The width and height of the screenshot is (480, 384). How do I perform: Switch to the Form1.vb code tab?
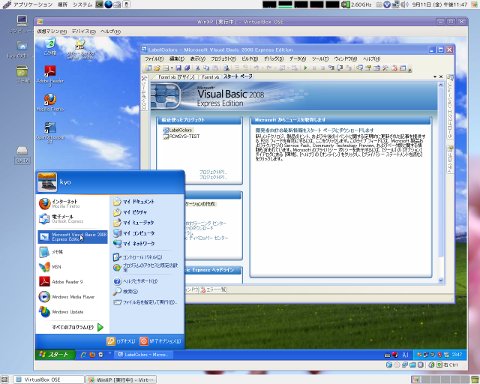210,77
